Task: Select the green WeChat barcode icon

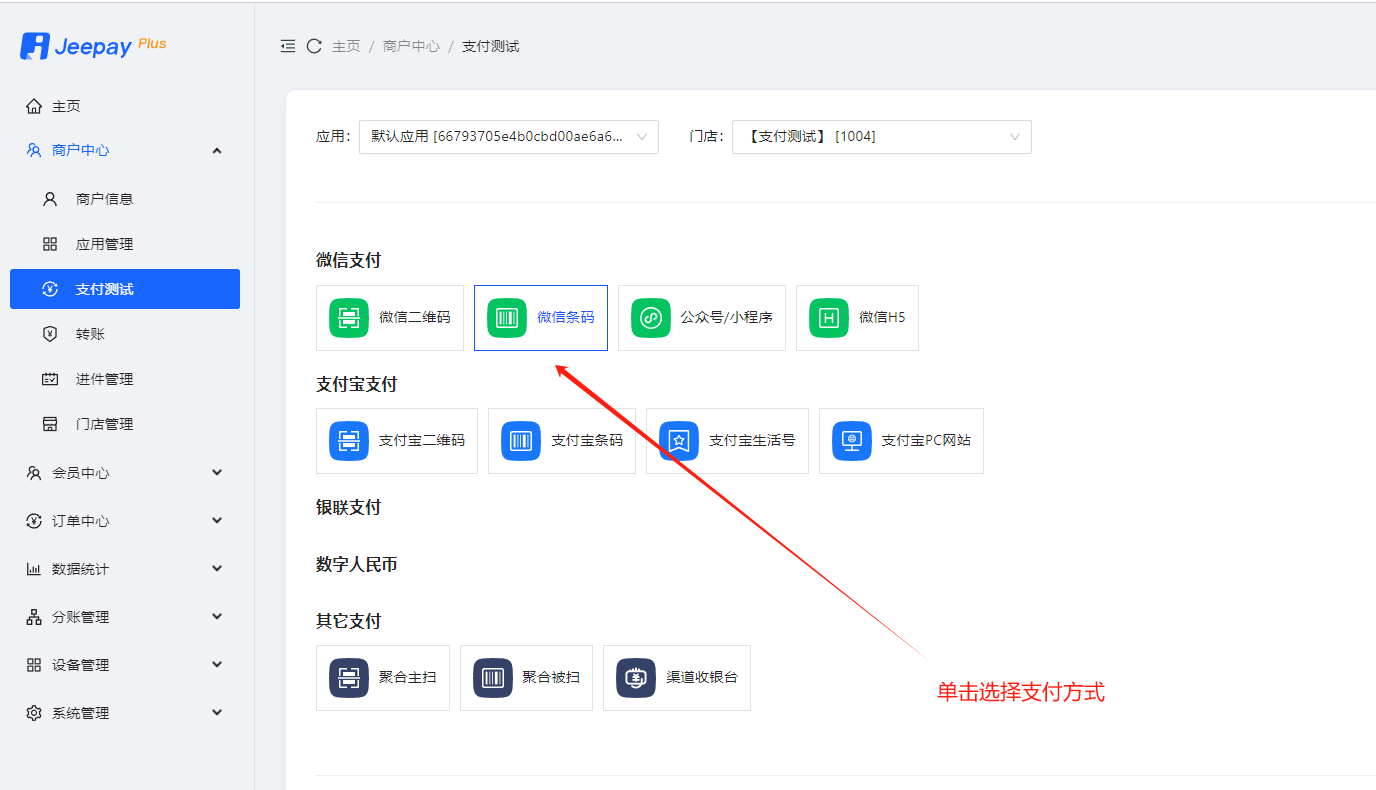Action: coord(507,318)
